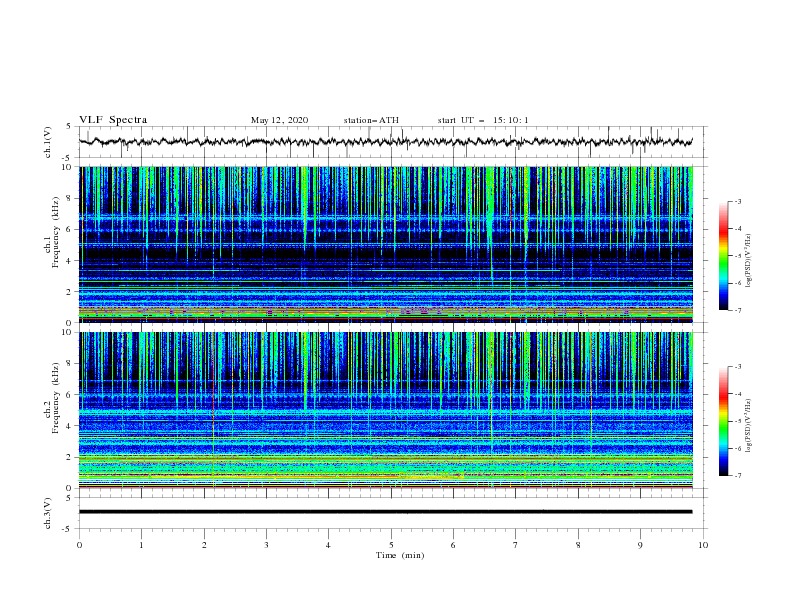Click the time axis tick label "3"
Image resolution: width=792 pixels, height=612 pixels.
(266, 545)
